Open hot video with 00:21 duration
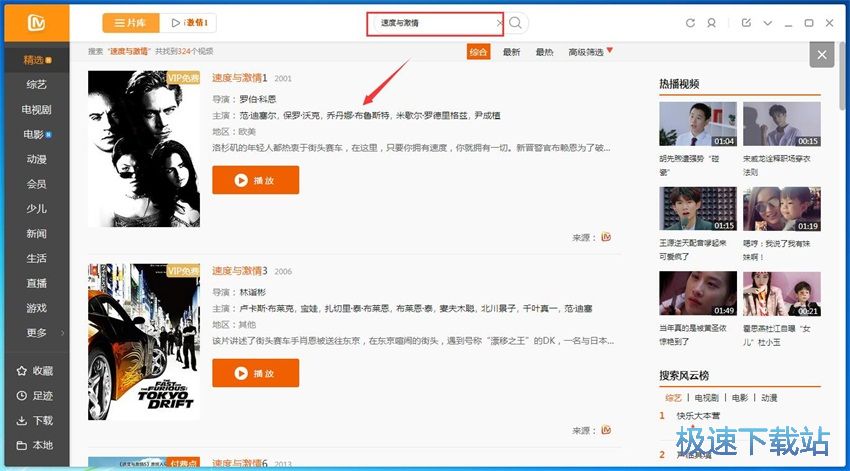850x471 pixels. coord(782,294)
